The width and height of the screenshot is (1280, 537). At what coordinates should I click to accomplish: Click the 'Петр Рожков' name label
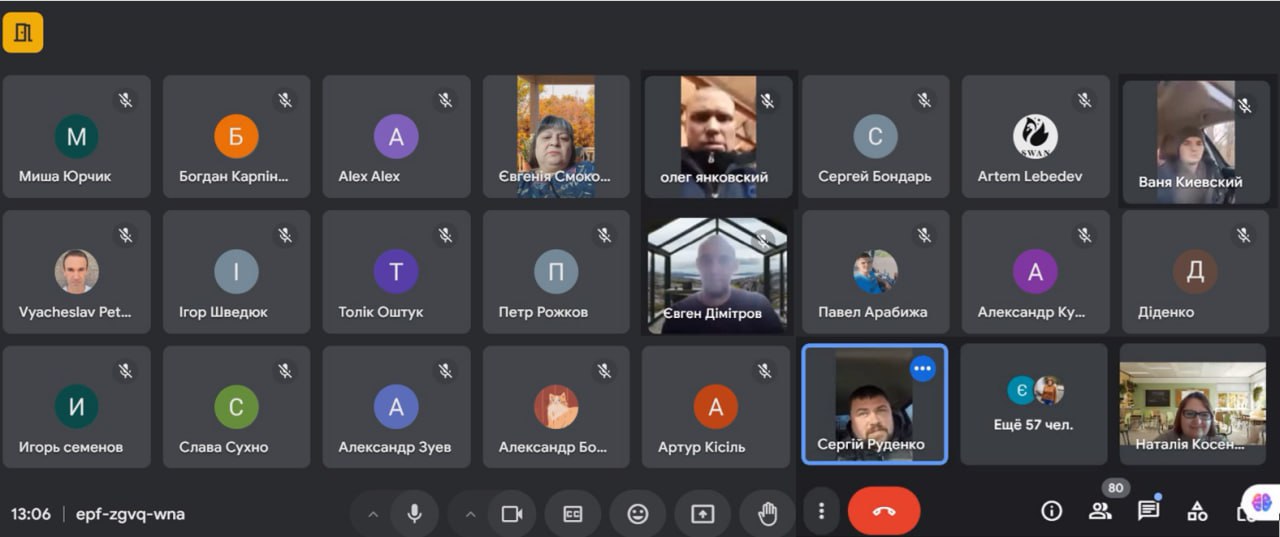pos(543,312)
